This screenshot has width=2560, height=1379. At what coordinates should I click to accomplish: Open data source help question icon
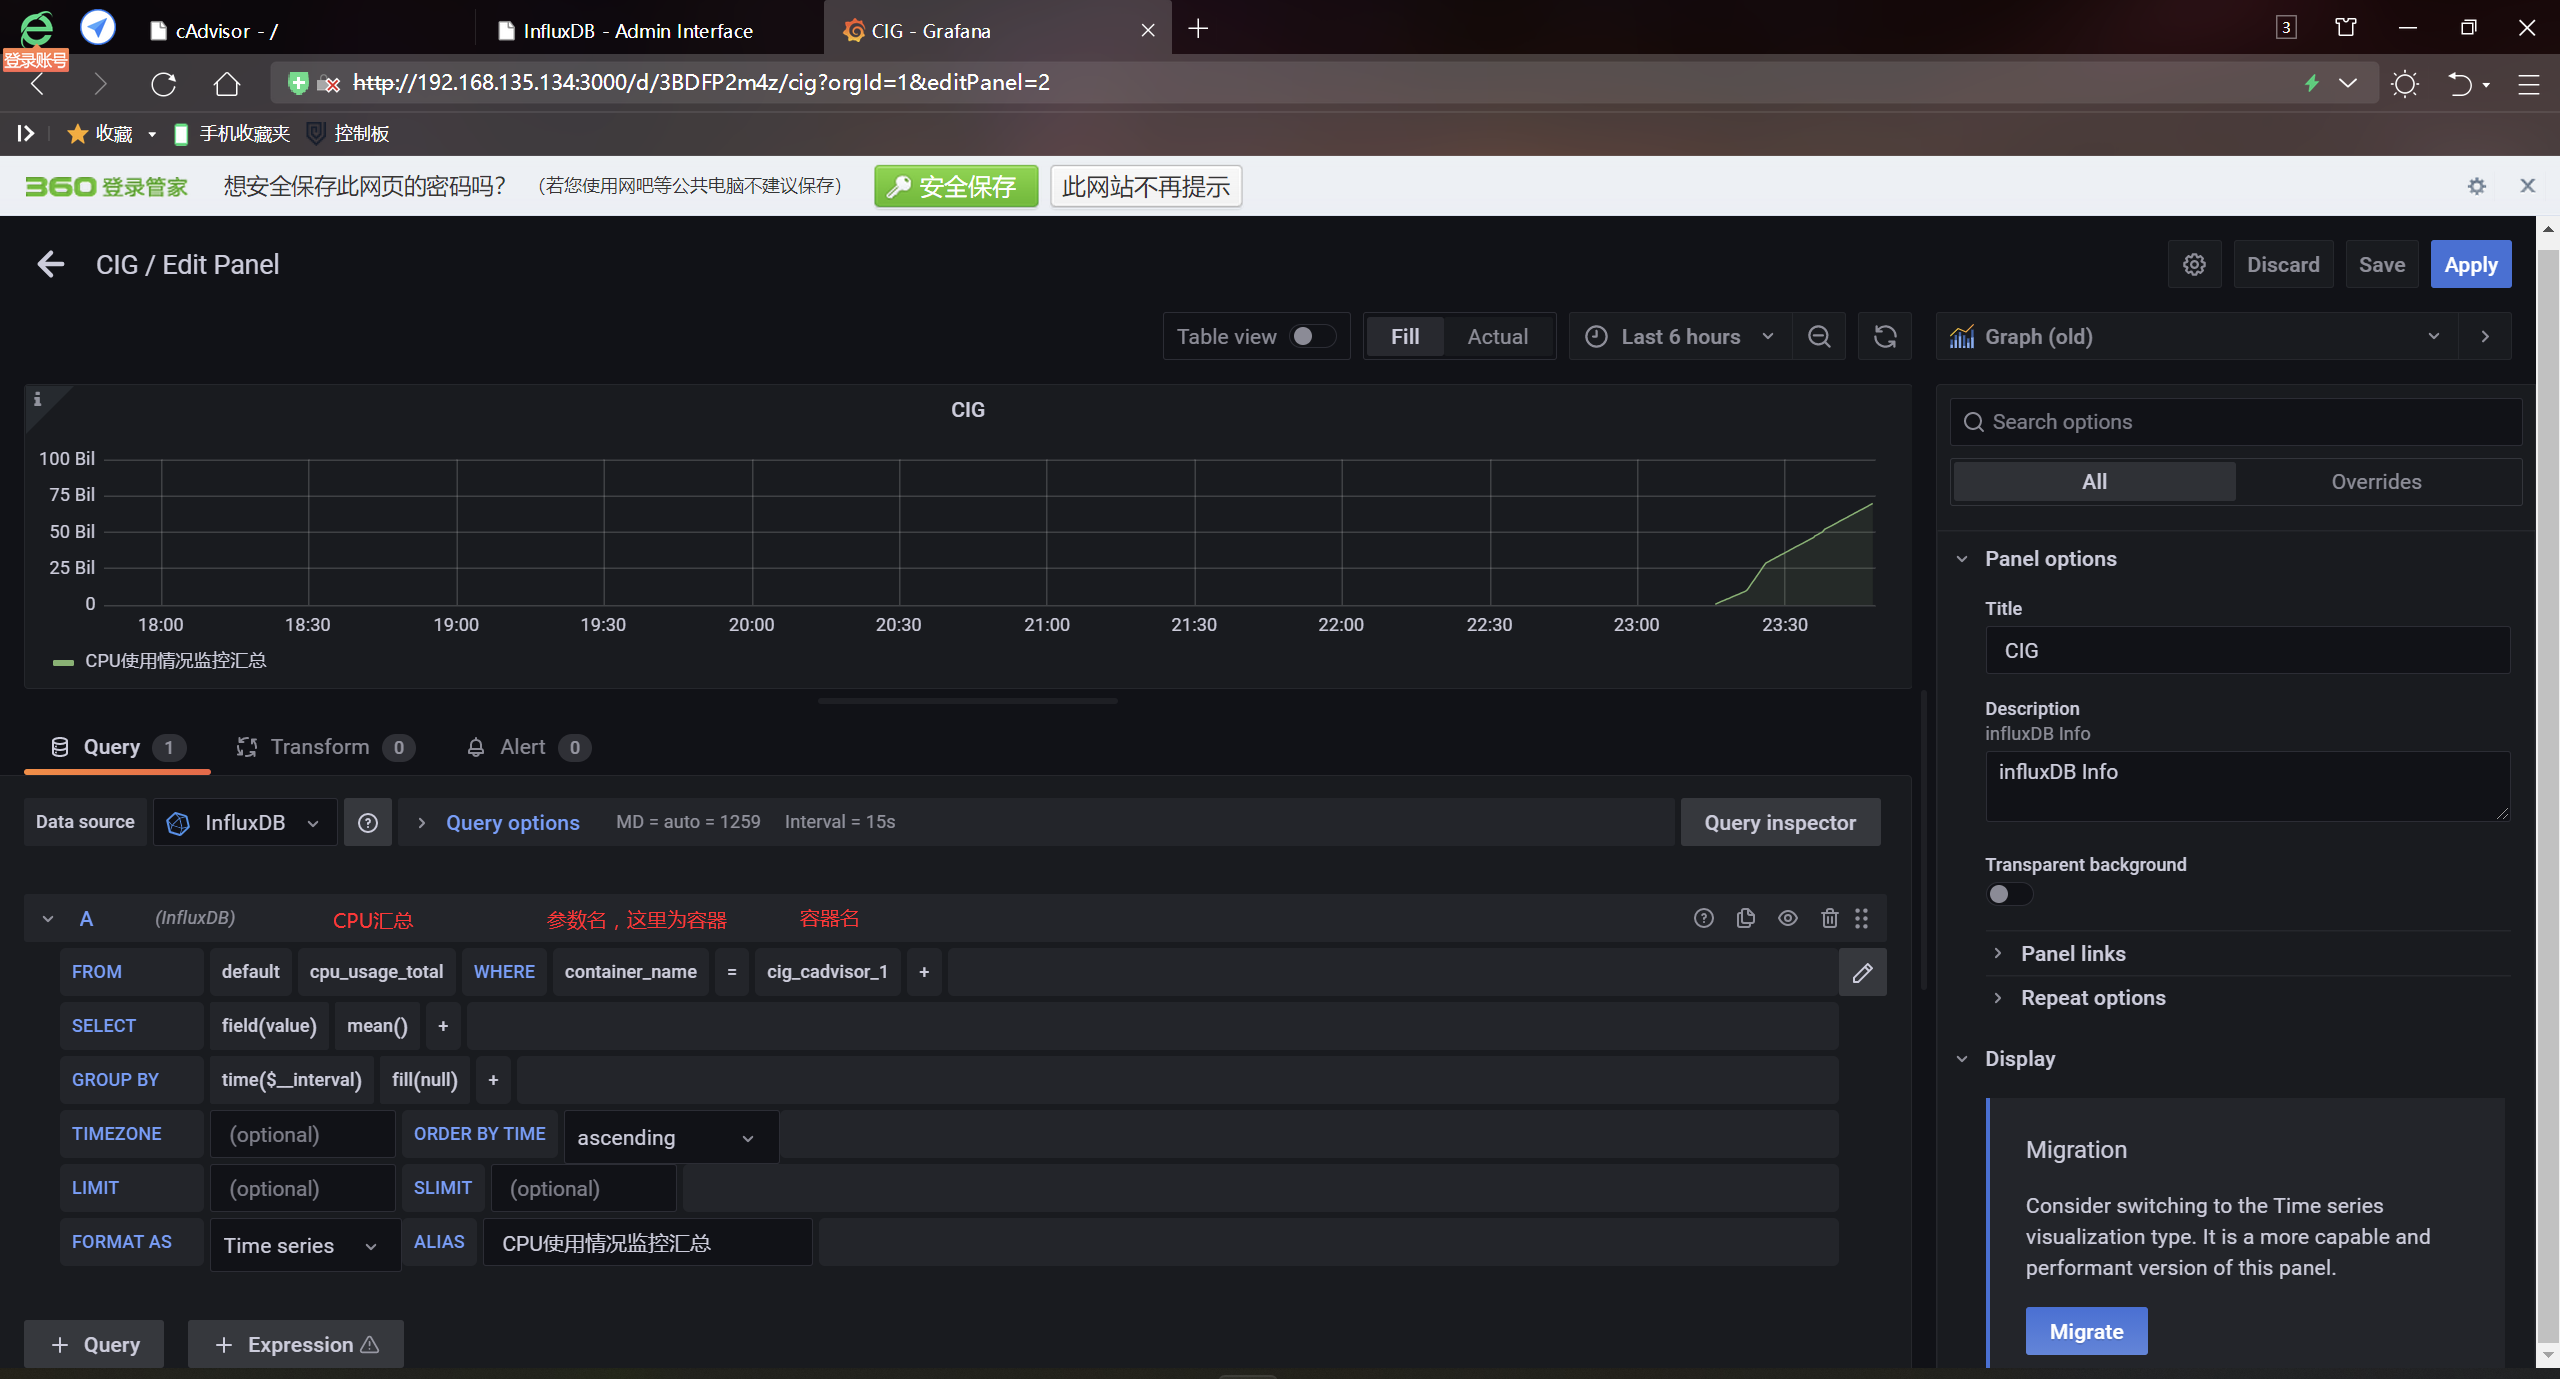point(368,823)
